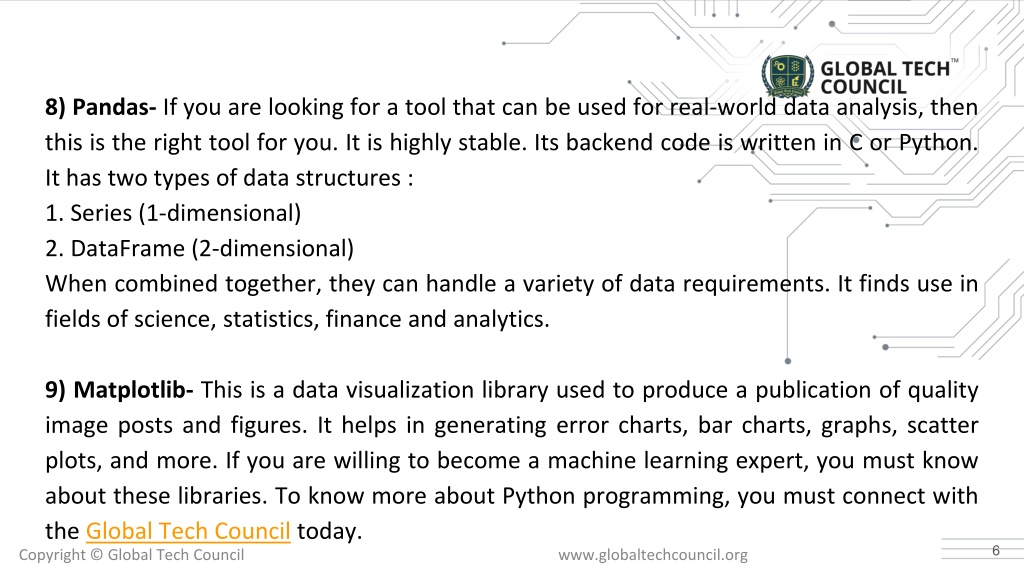
Task: Click the GLOBAL TECH COUNCIL logo text
Action: (x=885, y=78)
